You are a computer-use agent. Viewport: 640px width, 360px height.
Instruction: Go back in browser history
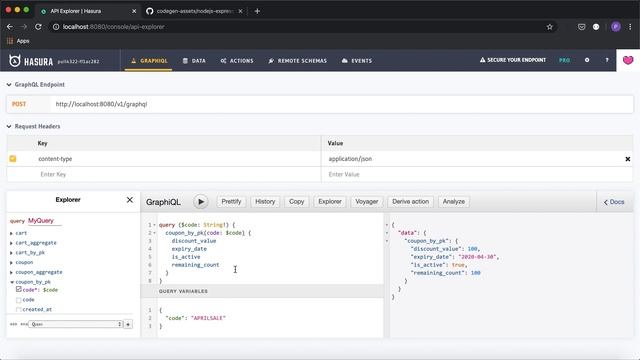pos(10,27)
